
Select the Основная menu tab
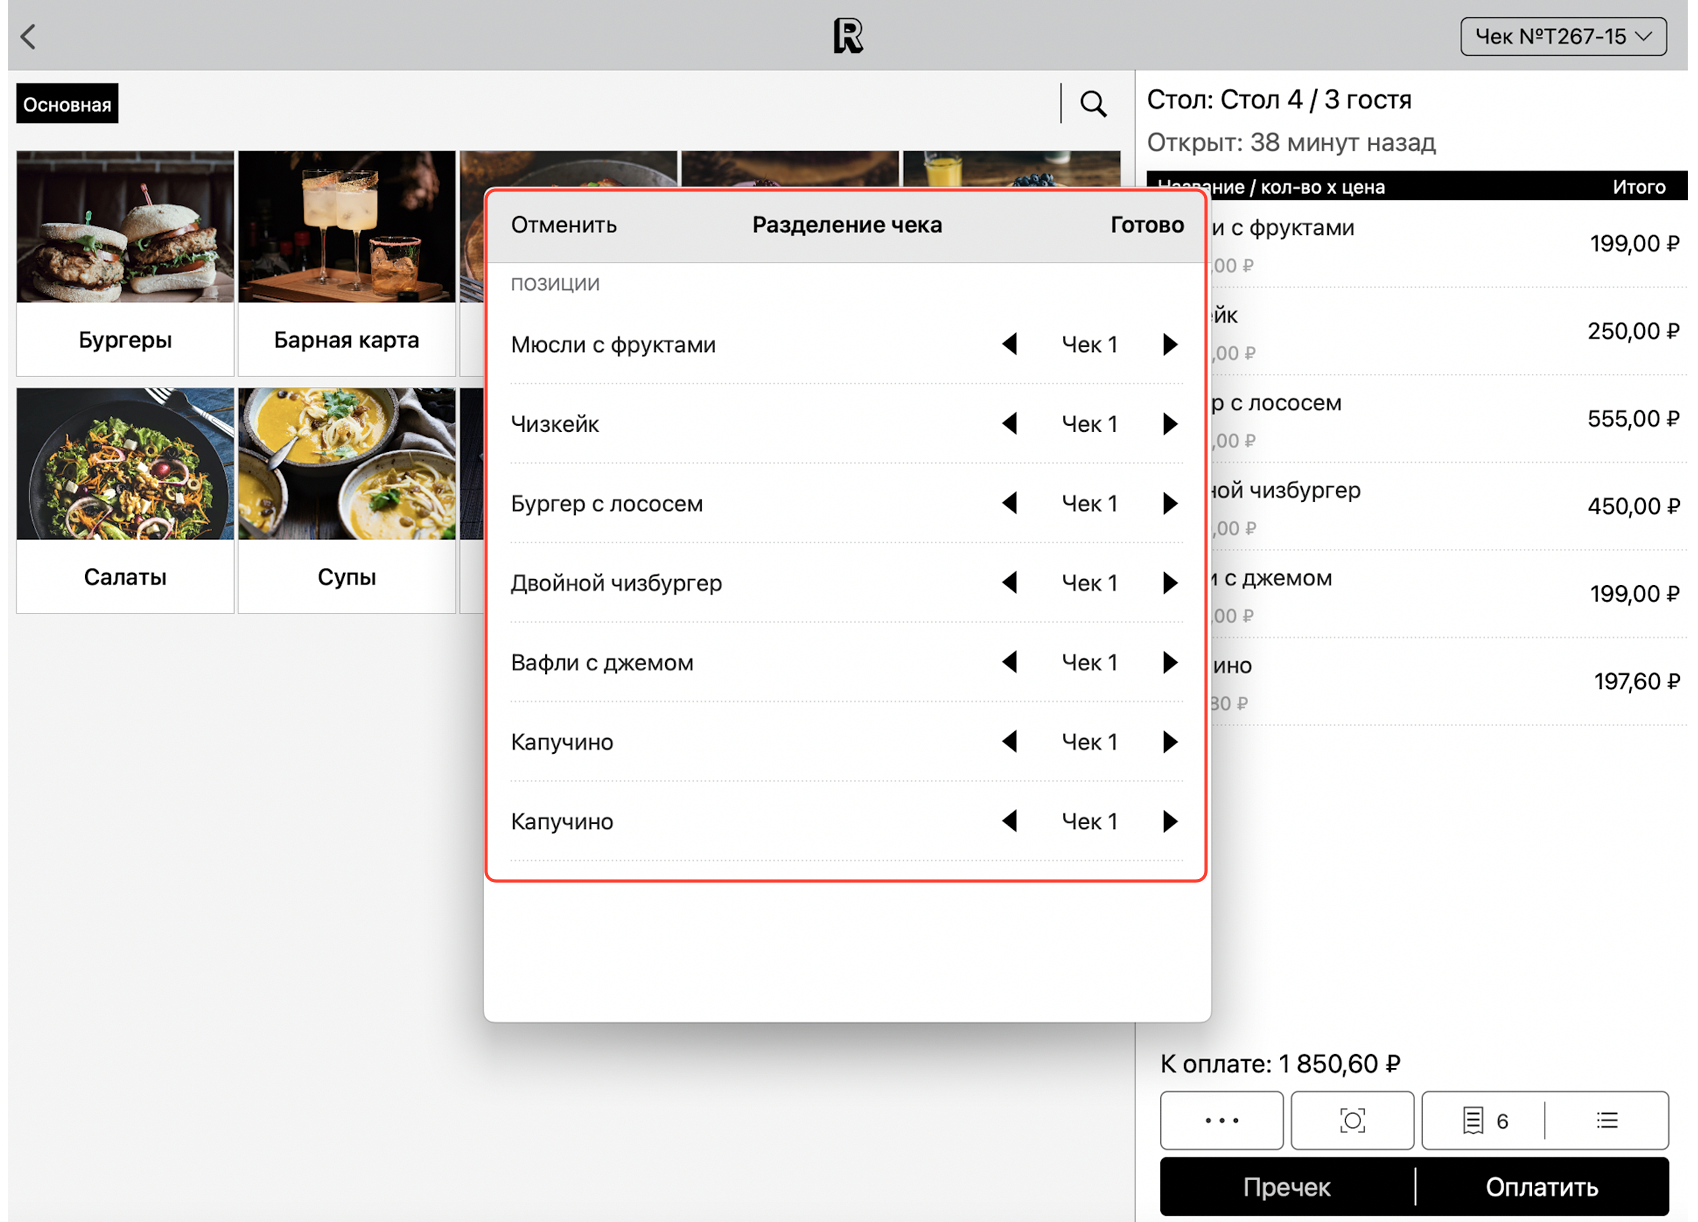point(67,104)
